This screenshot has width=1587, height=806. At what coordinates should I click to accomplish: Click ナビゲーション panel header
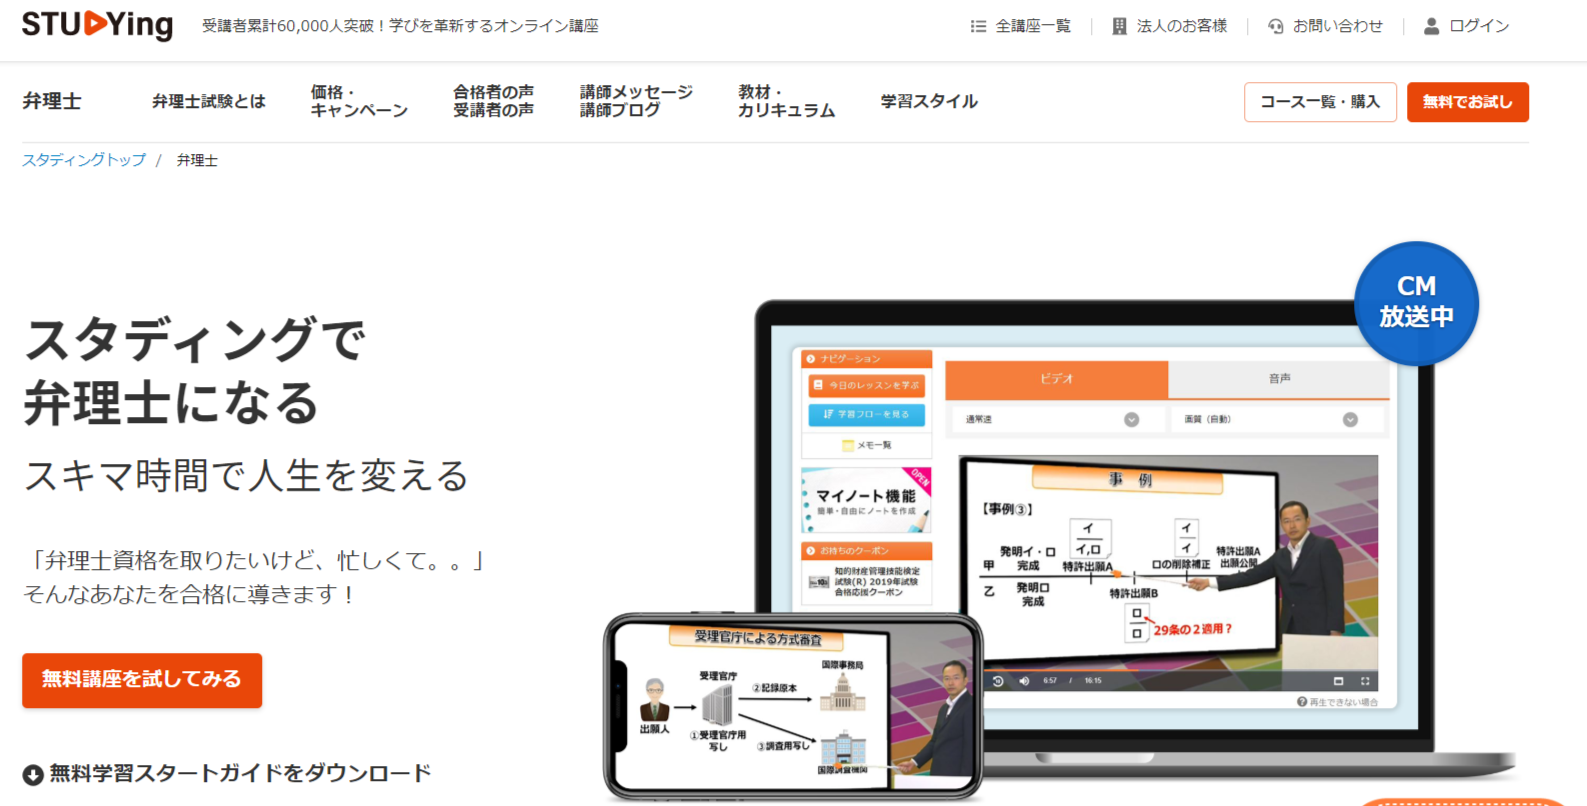(x=867, y=358)
